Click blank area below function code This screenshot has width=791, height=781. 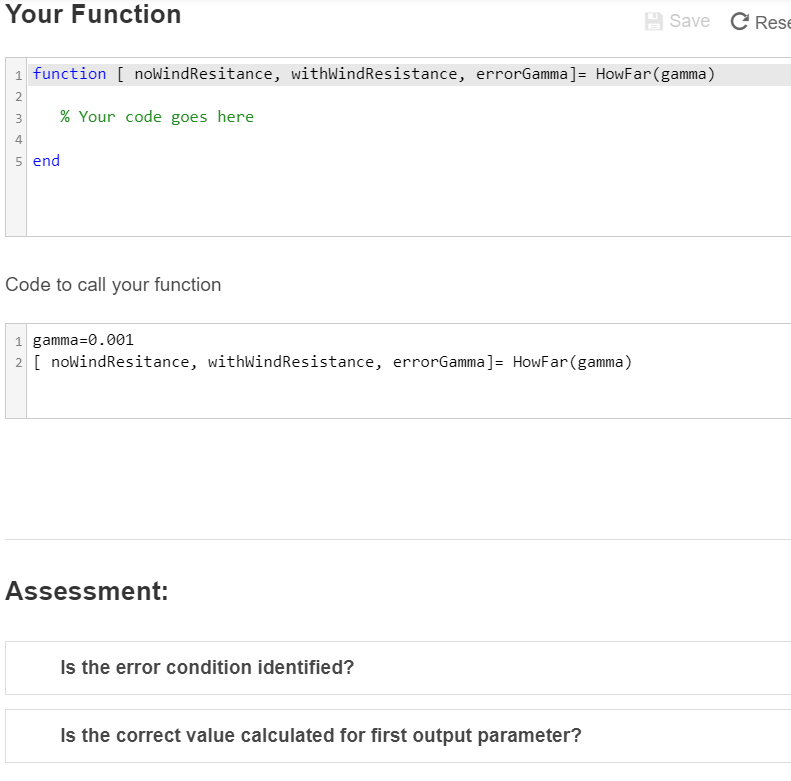[x=400, y=205]
